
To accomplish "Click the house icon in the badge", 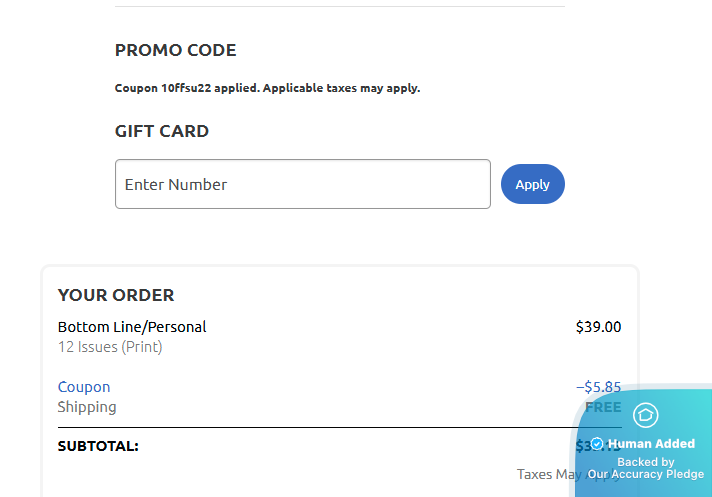I will pyautogui.click(x=645, y=415).
